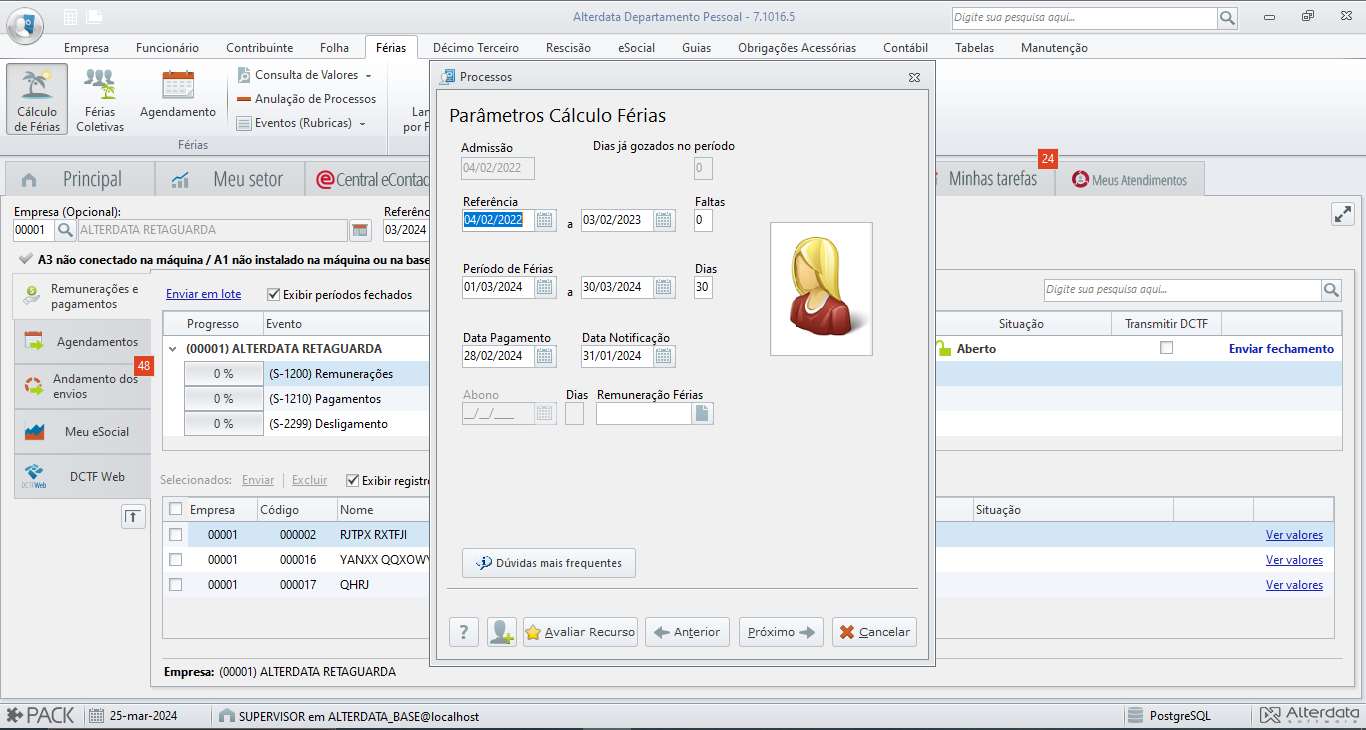Click the Anterior button
Screen dimensions: 1366x730
(x=685, y=632)
